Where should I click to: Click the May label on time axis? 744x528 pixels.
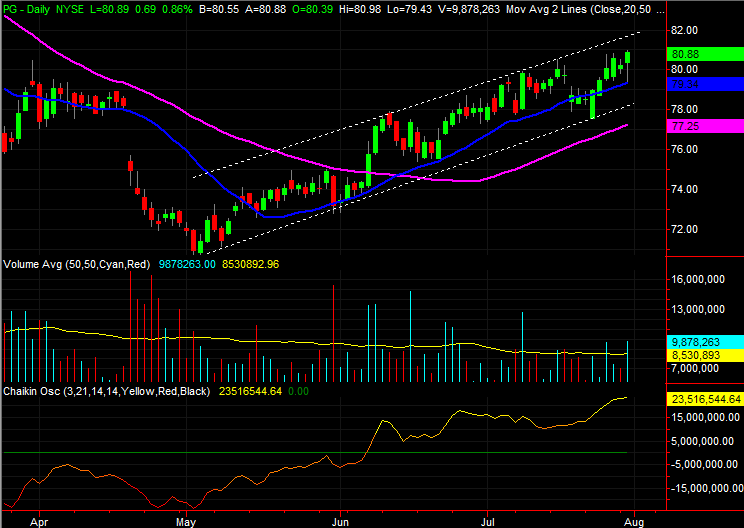point(186,522)
